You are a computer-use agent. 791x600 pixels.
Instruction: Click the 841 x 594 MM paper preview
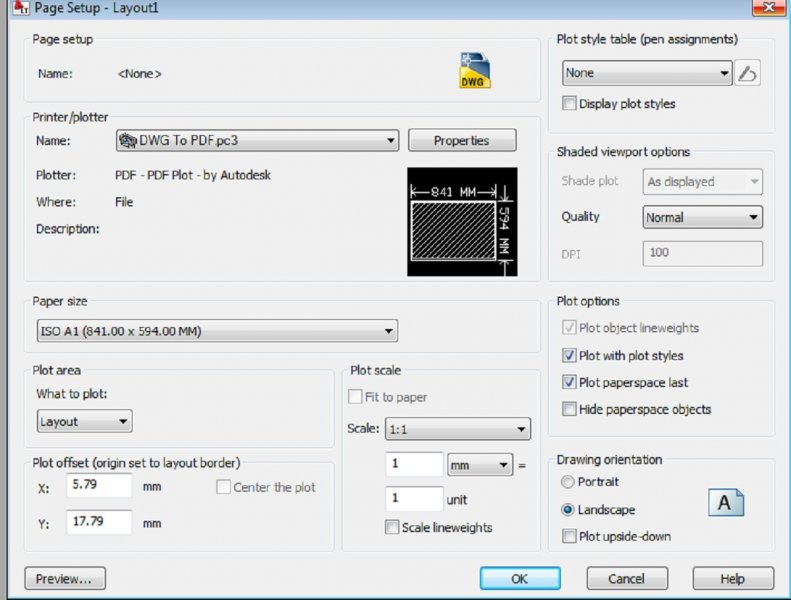tap(462, 222)
